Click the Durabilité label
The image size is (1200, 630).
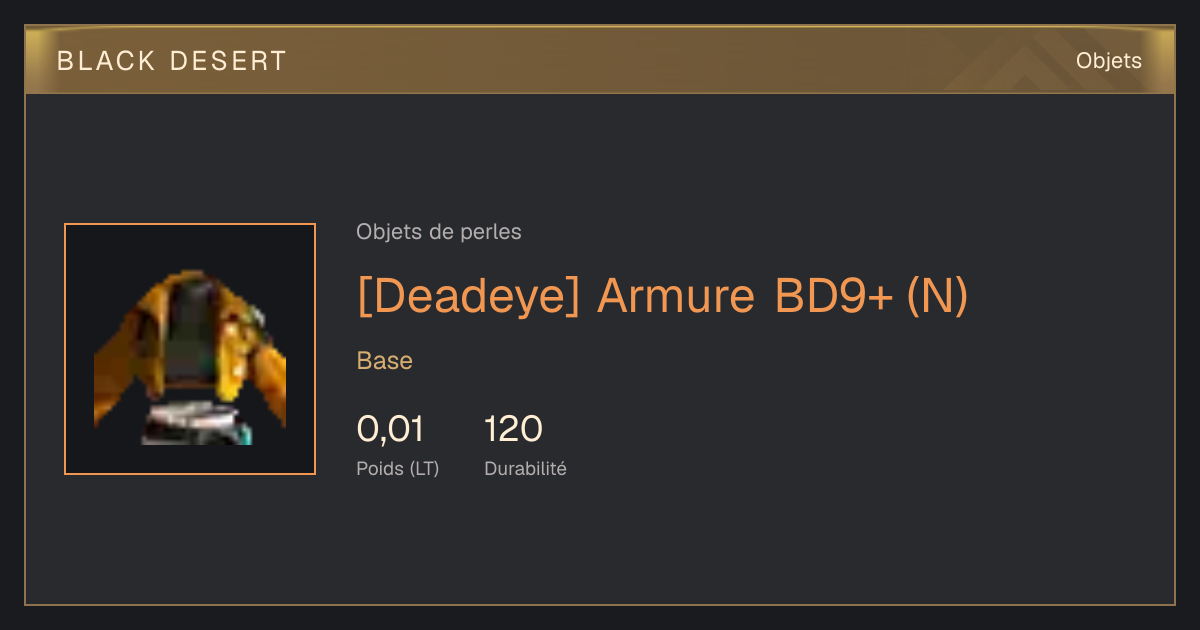(525, 468)
